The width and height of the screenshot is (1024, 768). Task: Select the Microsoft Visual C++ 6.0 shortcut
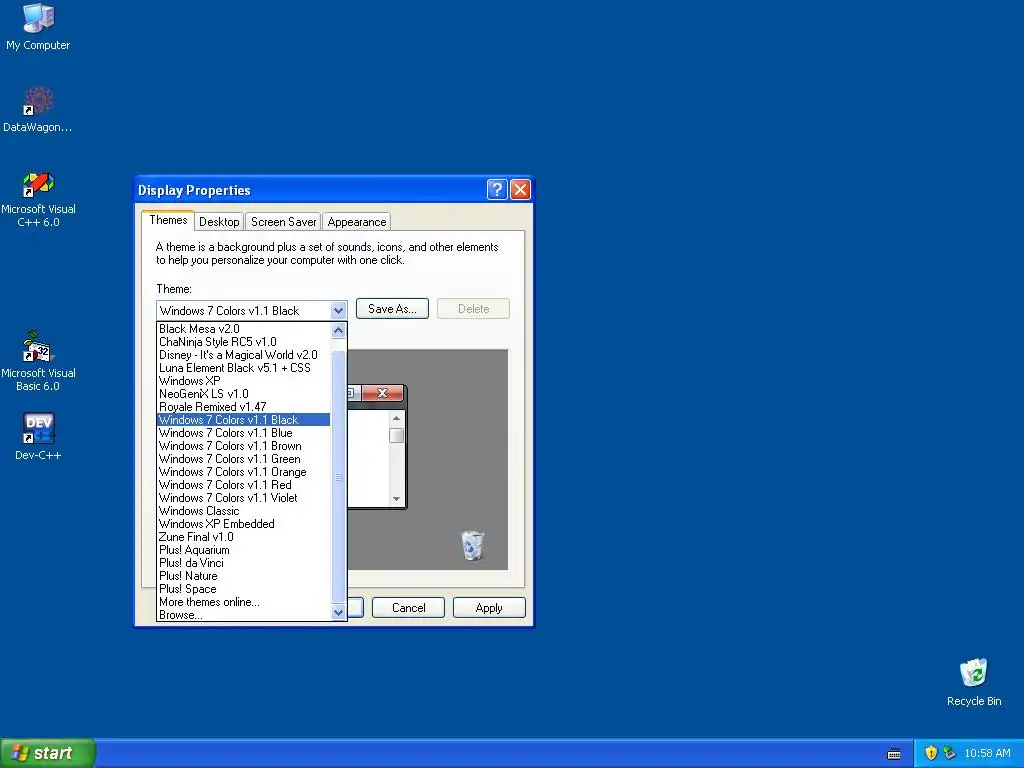[38, 199]
